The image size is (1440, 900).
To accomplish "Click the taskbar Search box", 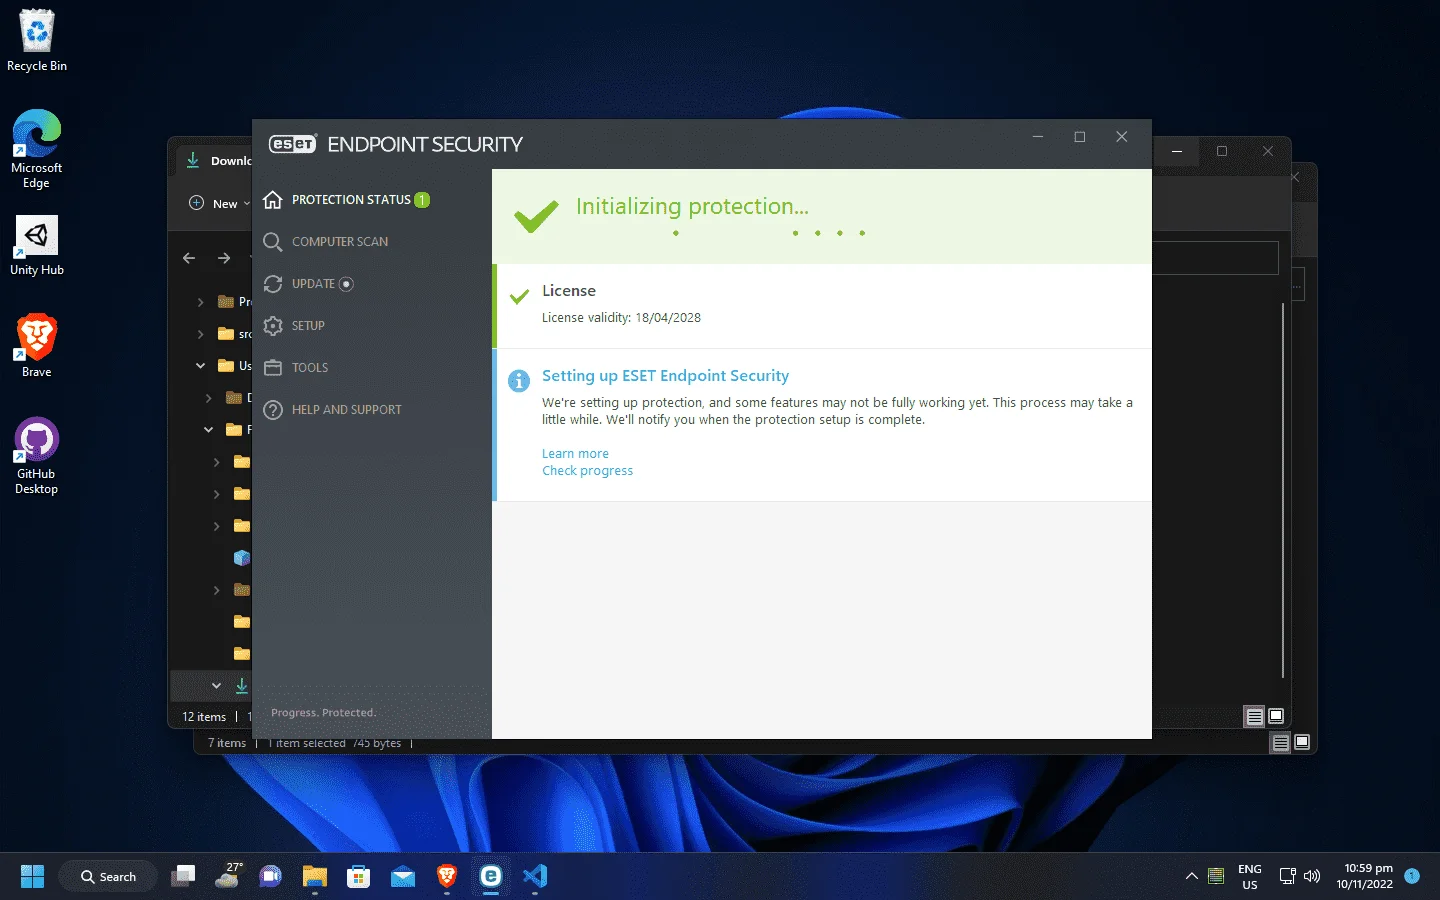I will point(109,877).
